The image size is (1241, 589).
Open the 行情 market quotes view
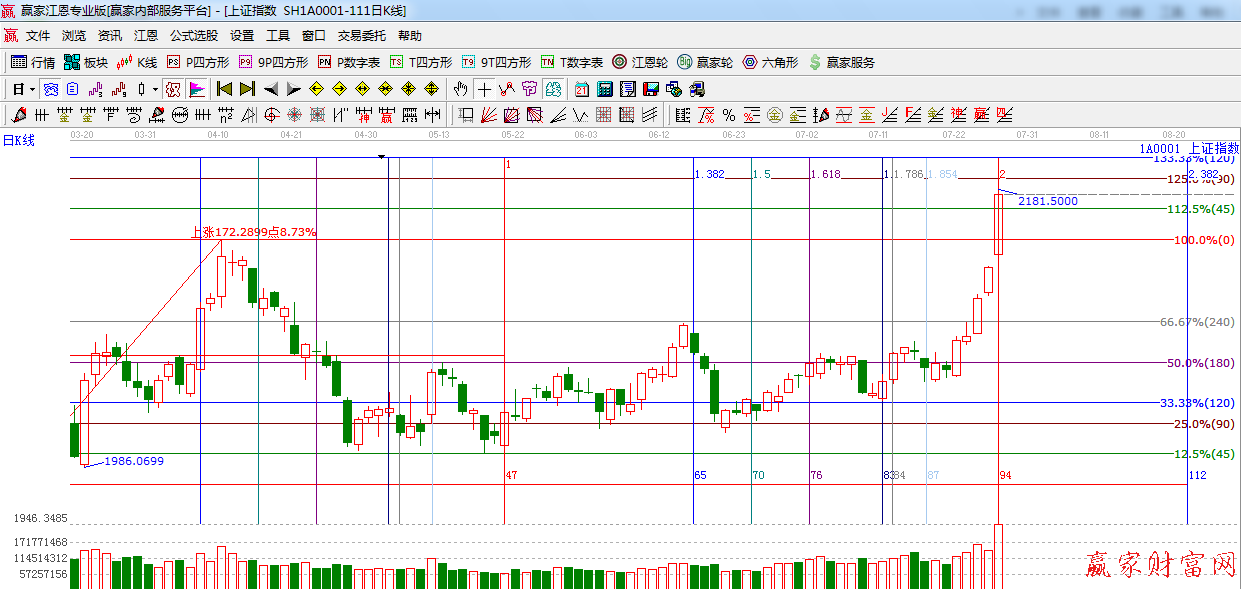[x=33, y=62]
